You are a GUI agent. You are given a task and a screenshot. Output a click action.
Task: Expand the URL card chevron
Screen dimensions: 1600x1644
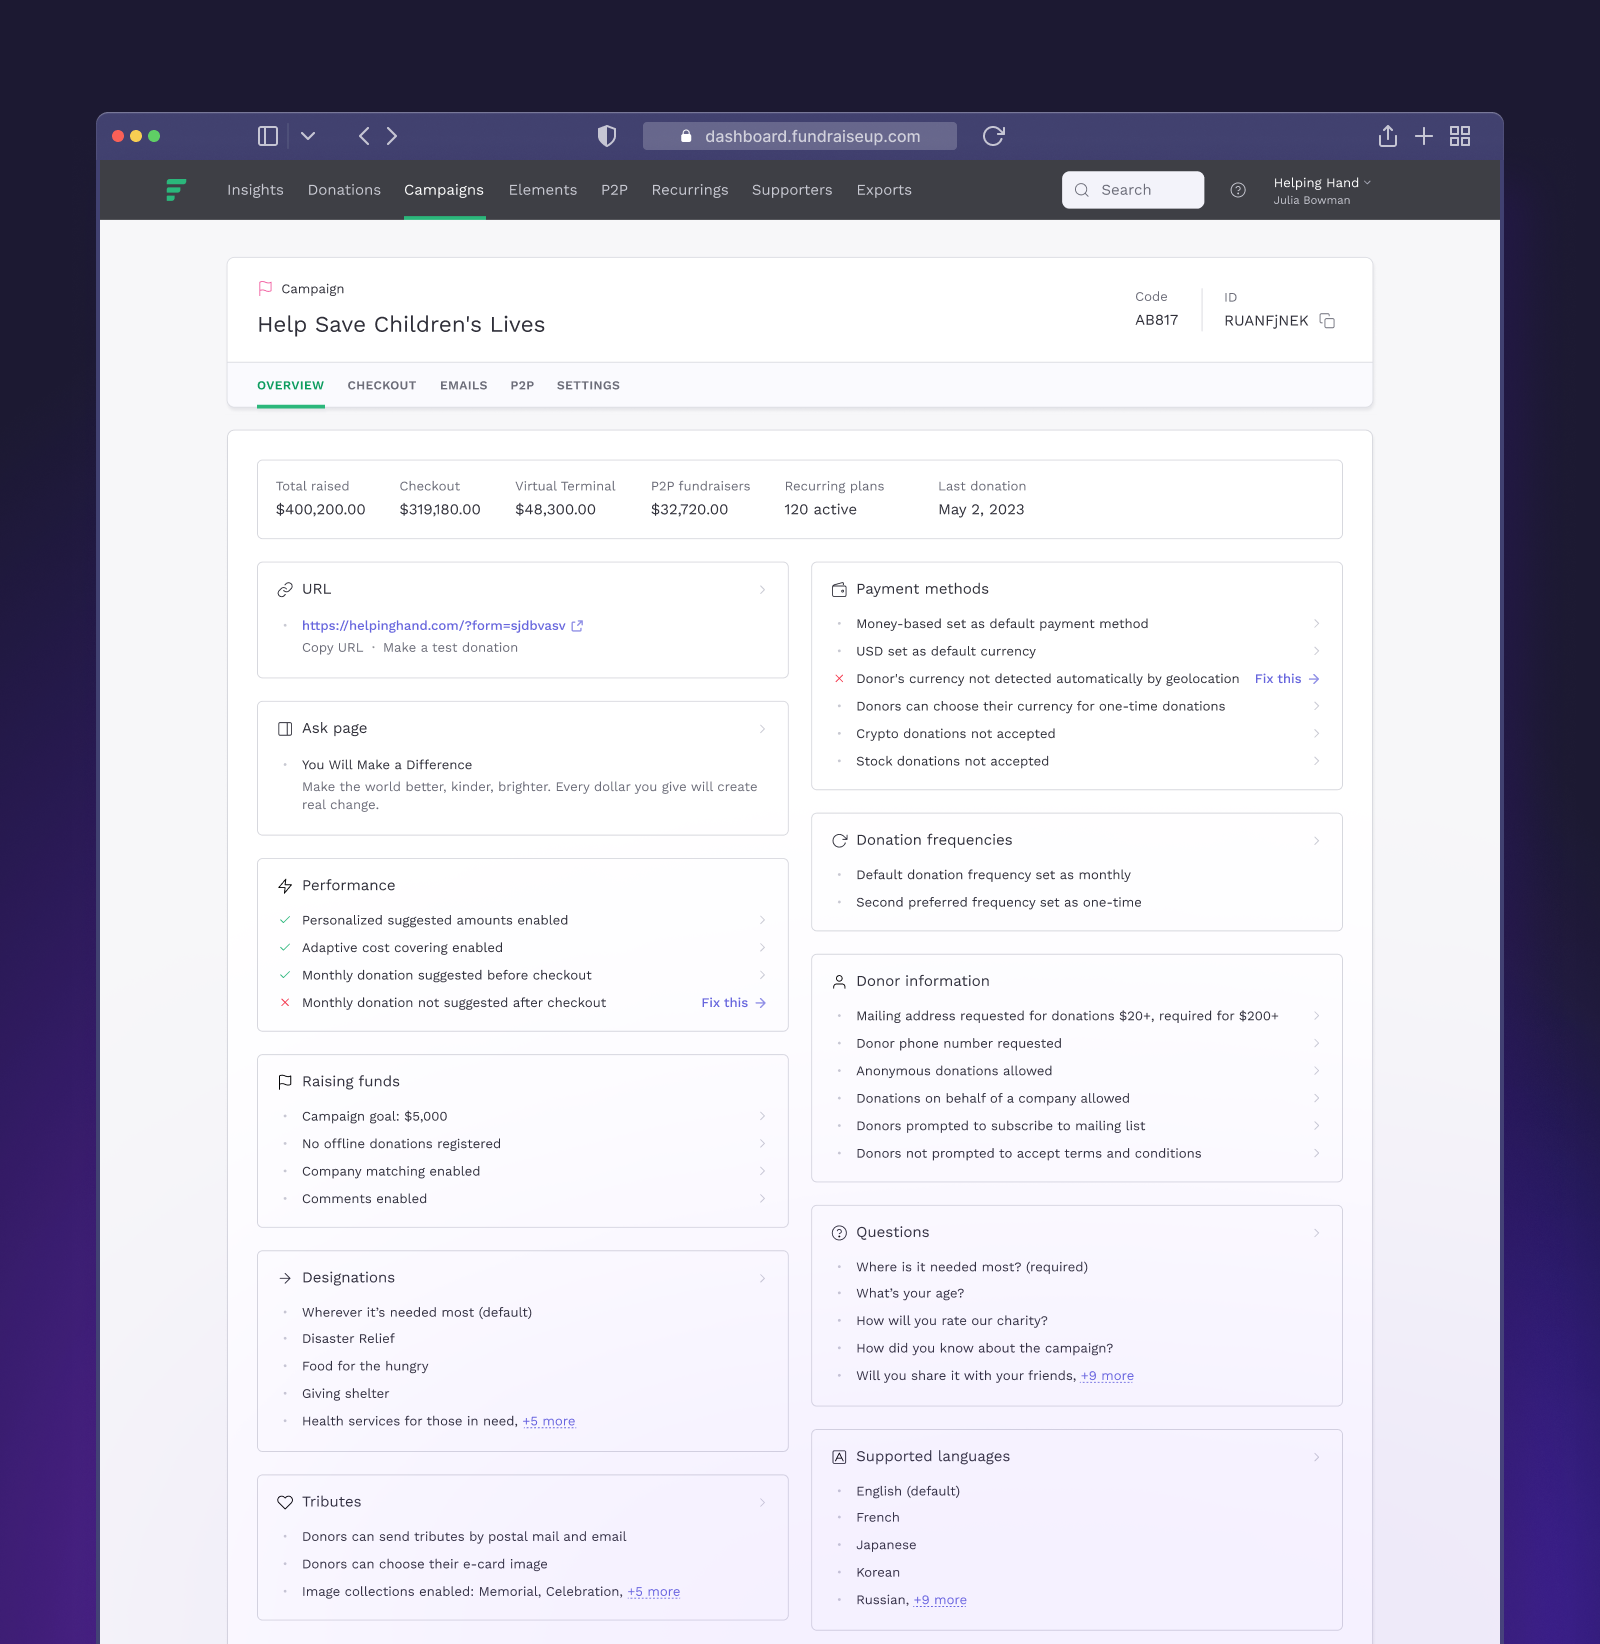pos(762,590)
